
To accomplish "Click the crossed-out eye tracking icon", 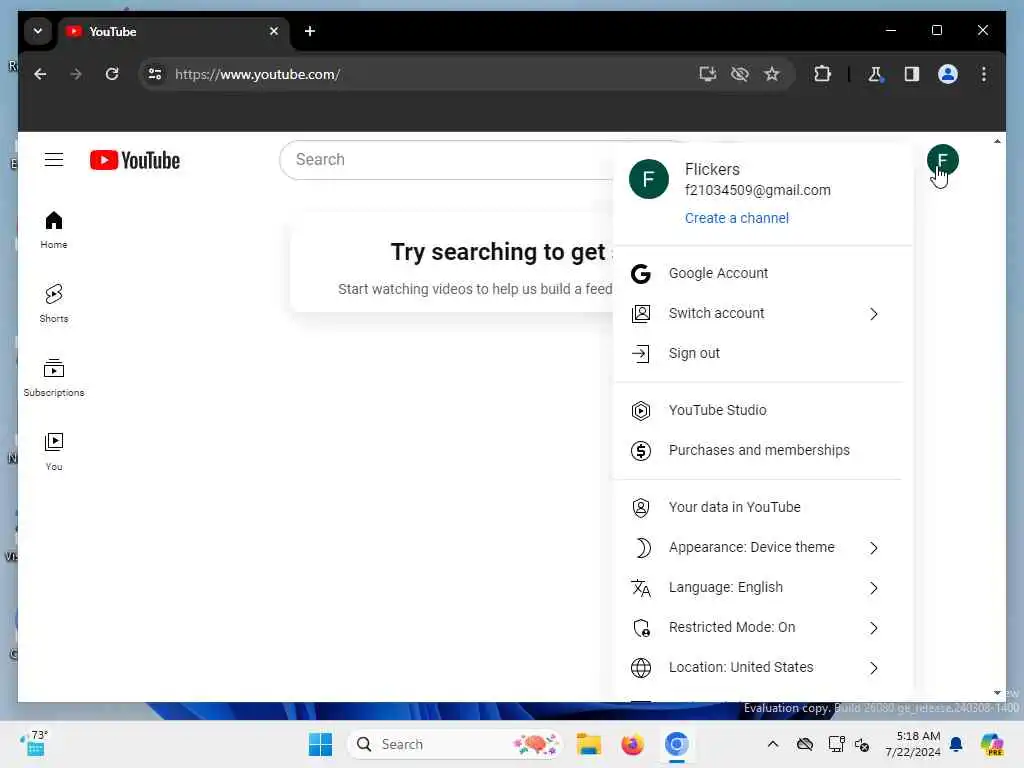I will [739, 74].
